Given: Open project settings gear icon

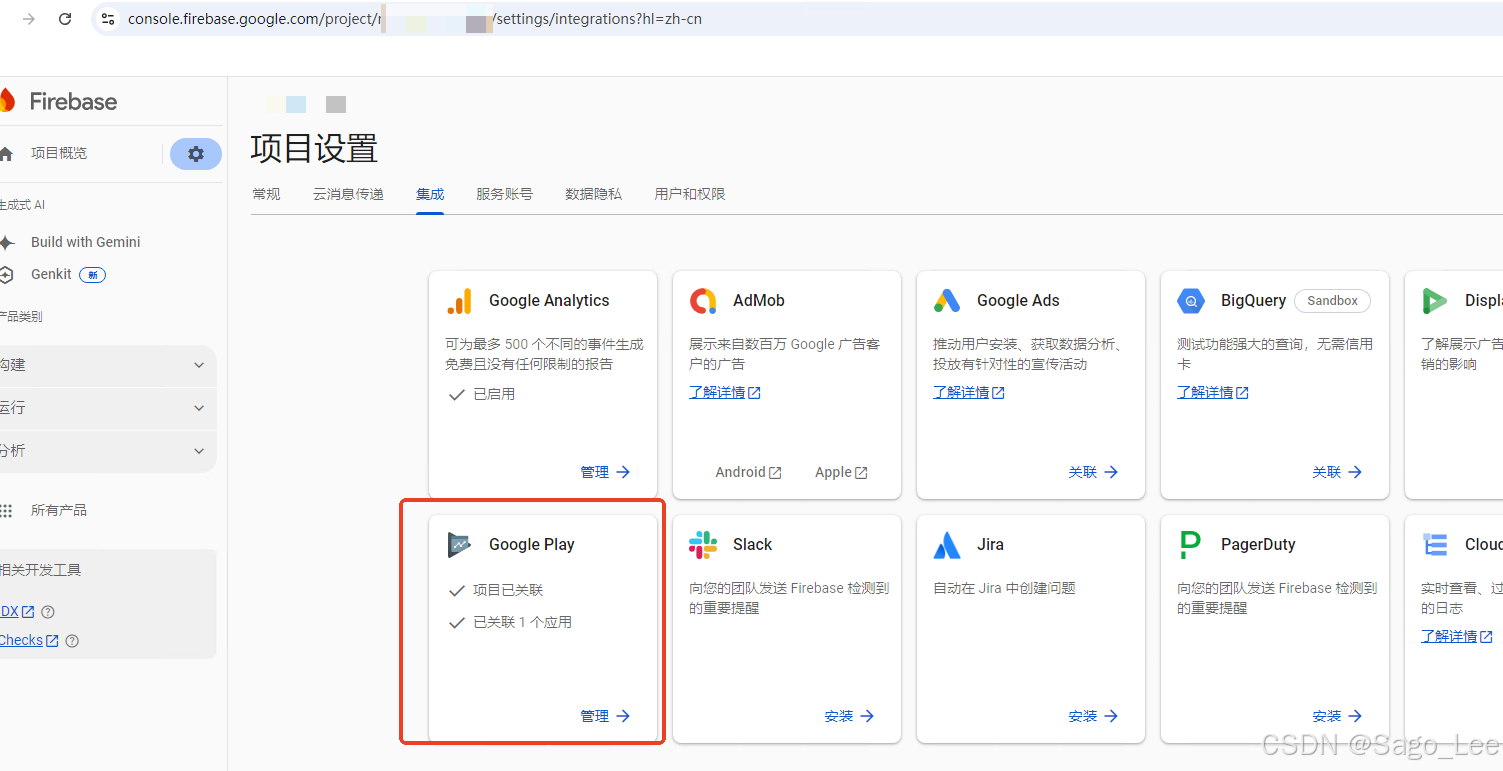Looking at the screenshot, I should click(x=196, y=154).
